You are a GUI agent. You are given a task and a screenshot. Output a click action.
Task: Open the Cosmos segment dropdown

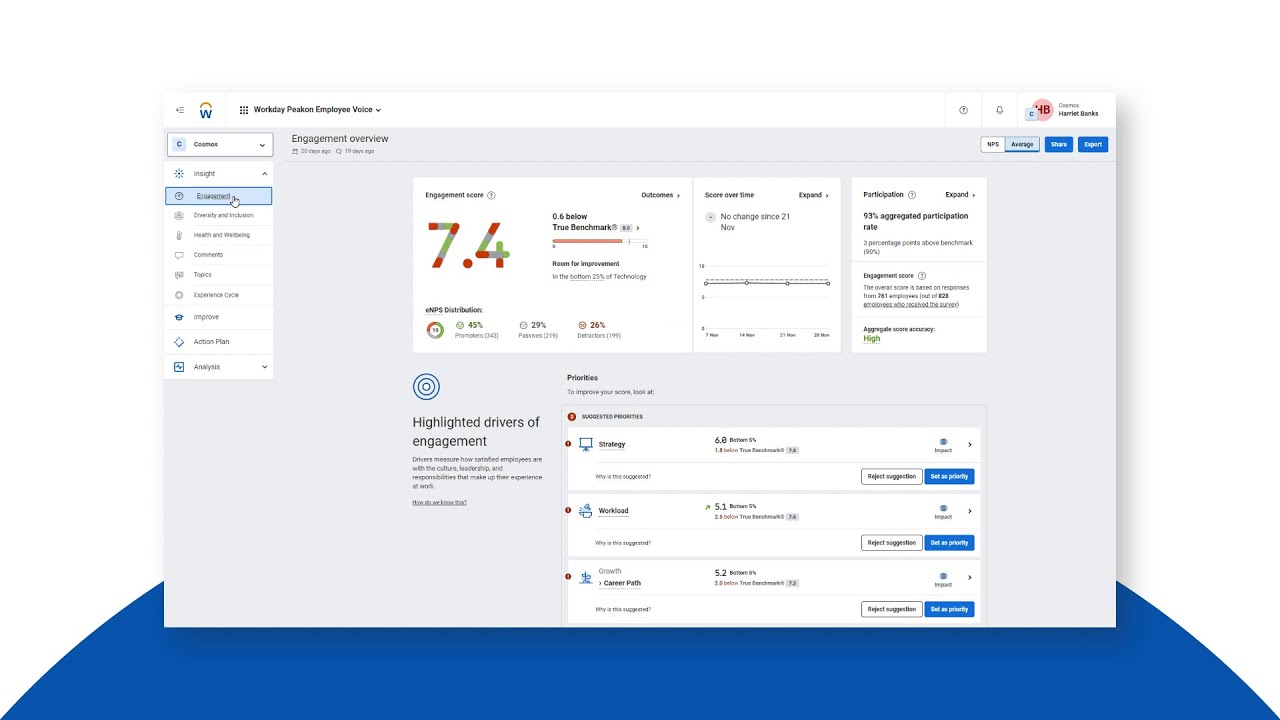(219, 144)
